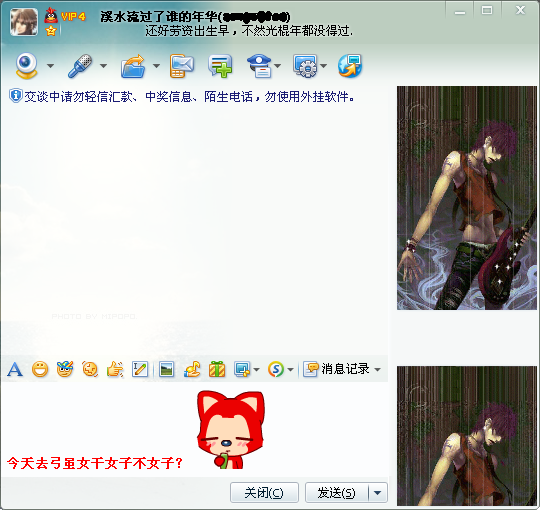
Task: Minimize the chat window
Action: (x=460, y=11)
